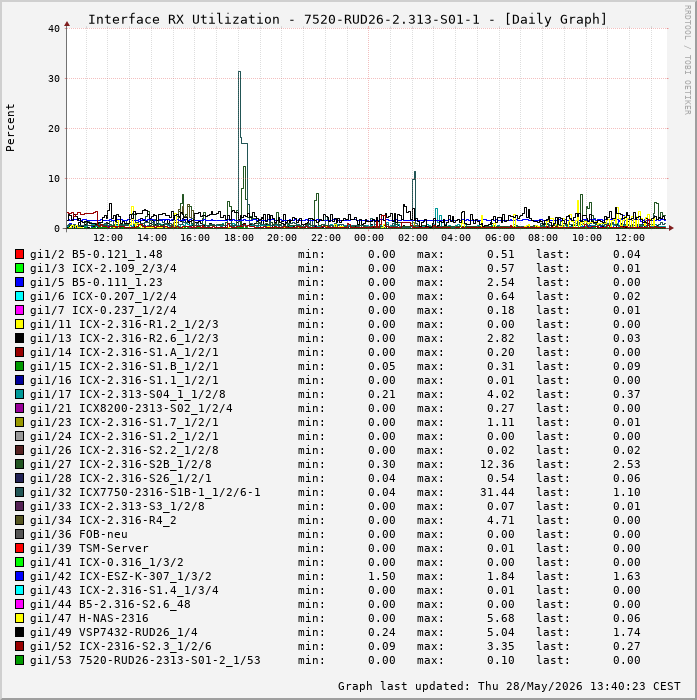Click the black swatch for gi1/49 VSP7432-RUD26_1/4
Viewport: 697px width, 700px height.
[x=19, y=632]
